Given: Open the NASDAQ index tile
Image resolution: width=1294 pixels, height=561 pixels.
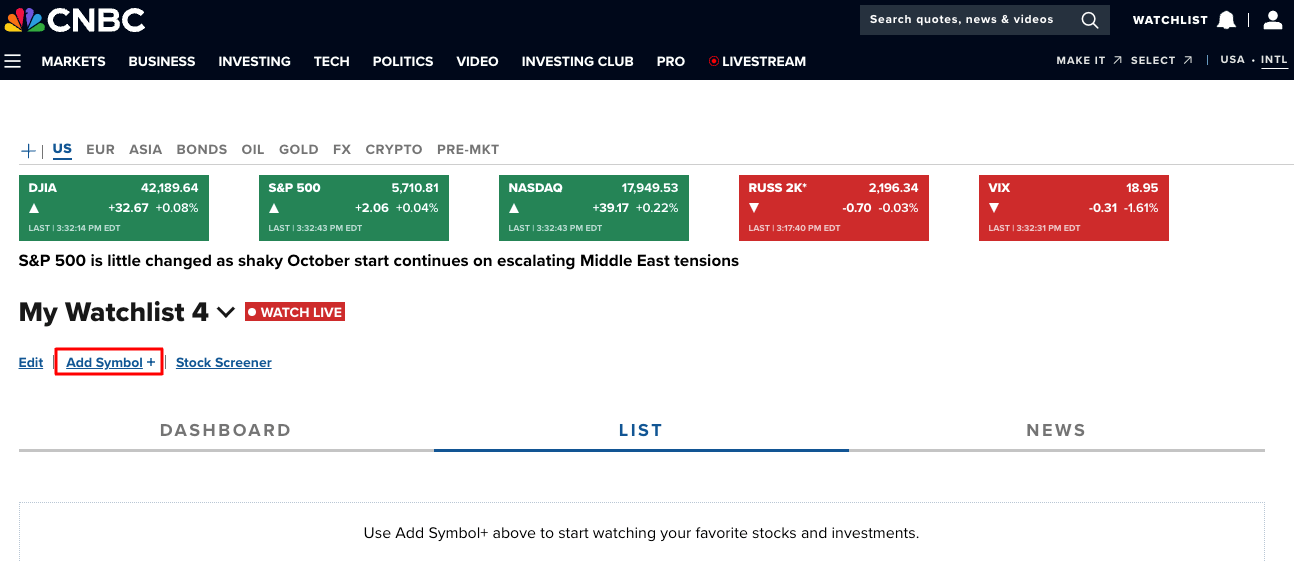Looking at the screenshot, I should pyautogui.click(x=593, y=208).
